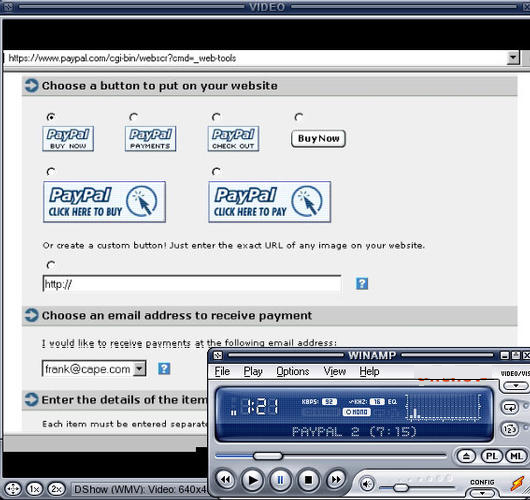Click the paypal.com URL in the address bar
Viewport: 530px width, 500px height.
pos(122,58)
